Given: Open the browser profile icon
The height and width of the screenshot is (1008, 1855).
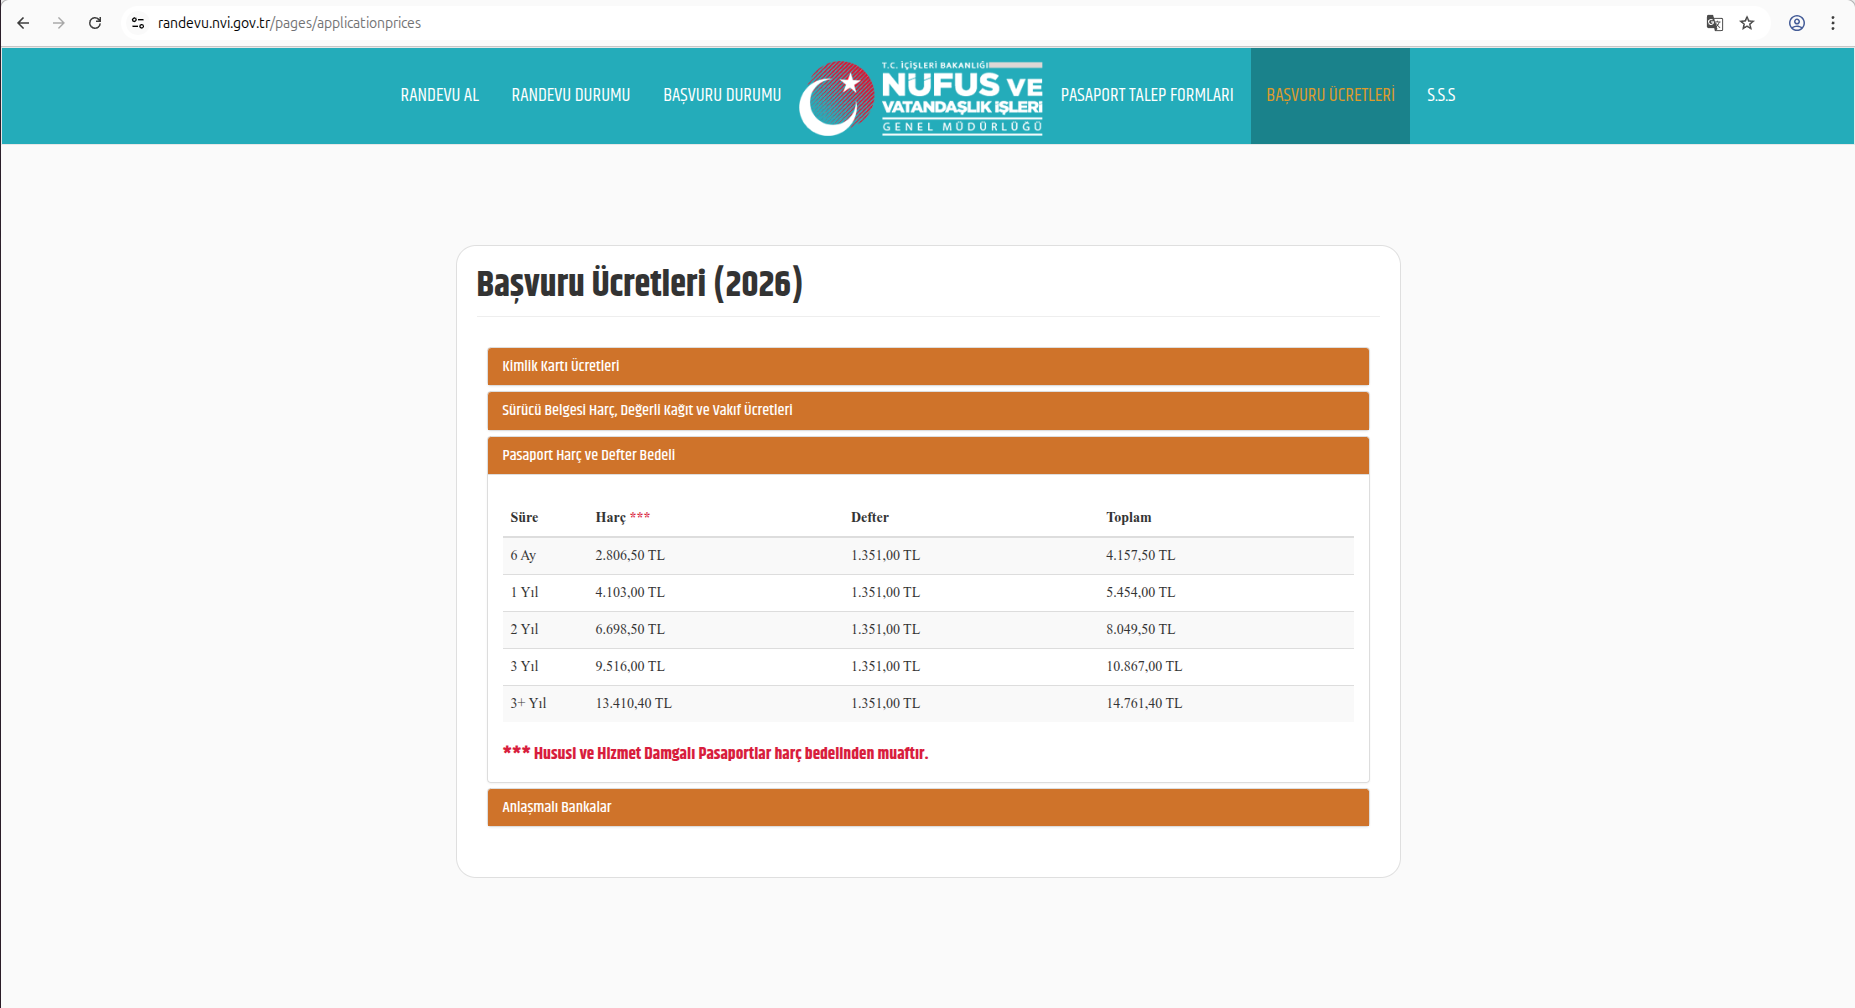Looking at the screenshot, I should pos(1797,23).
